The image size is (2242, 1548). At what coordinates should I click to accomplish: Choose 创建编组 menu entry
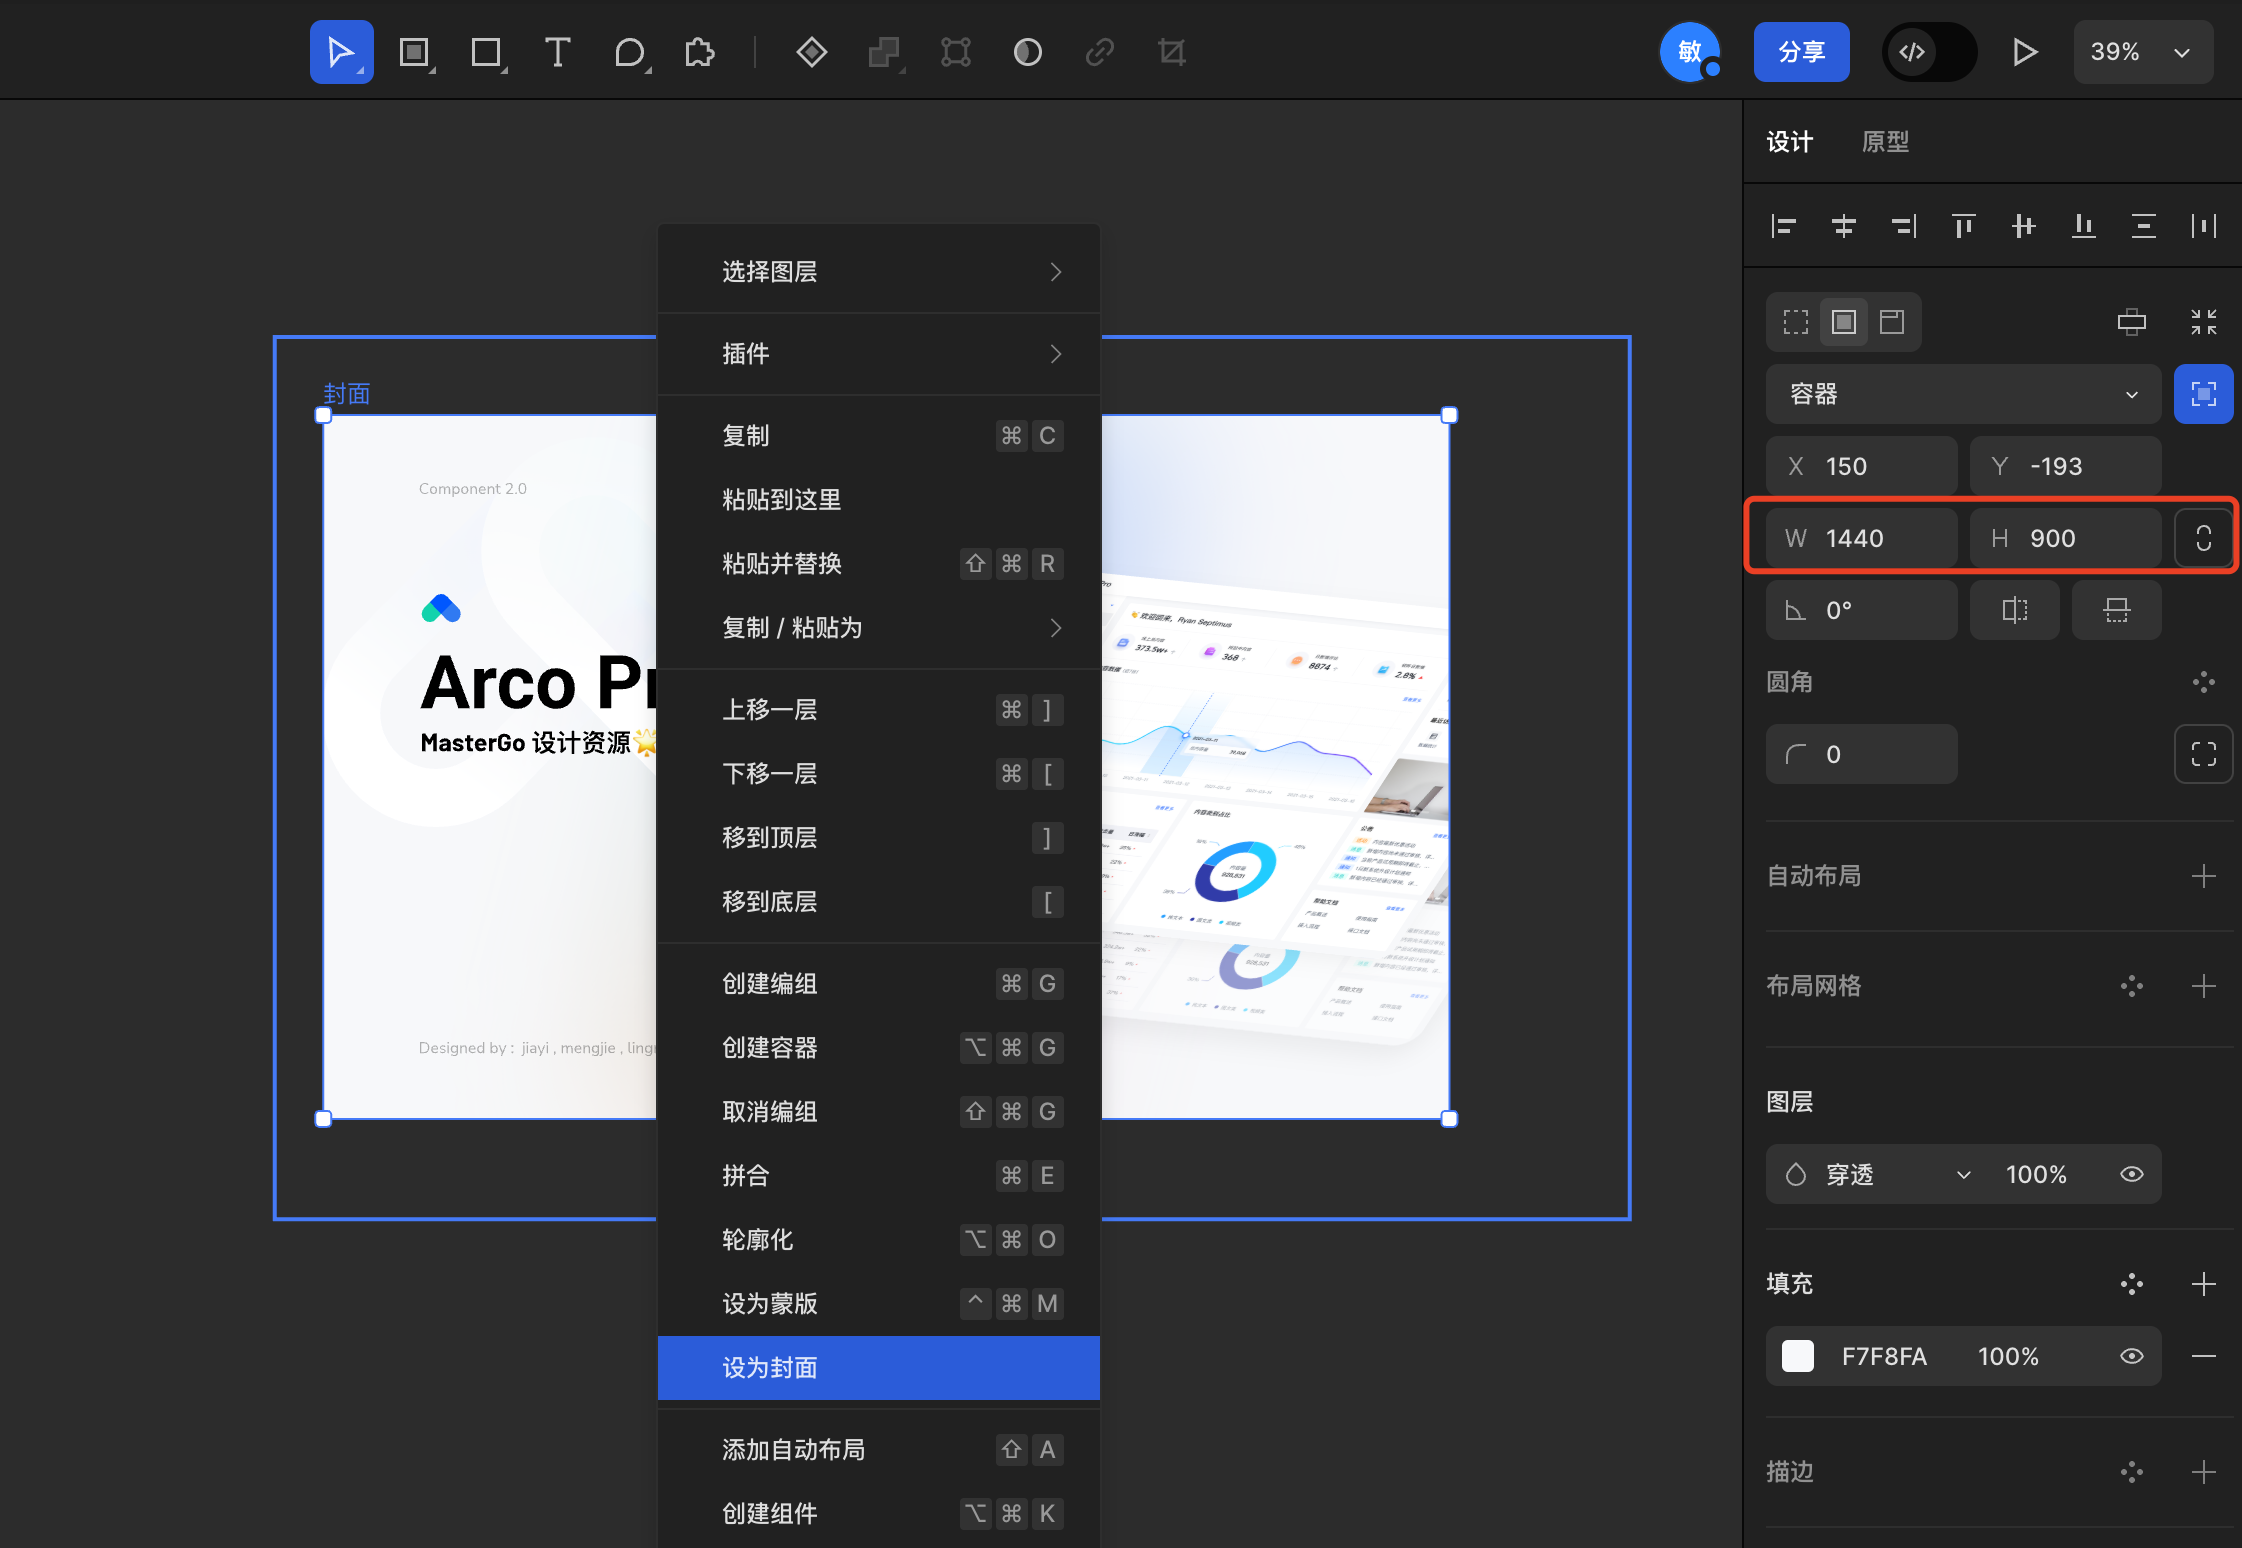click(879, 984)
